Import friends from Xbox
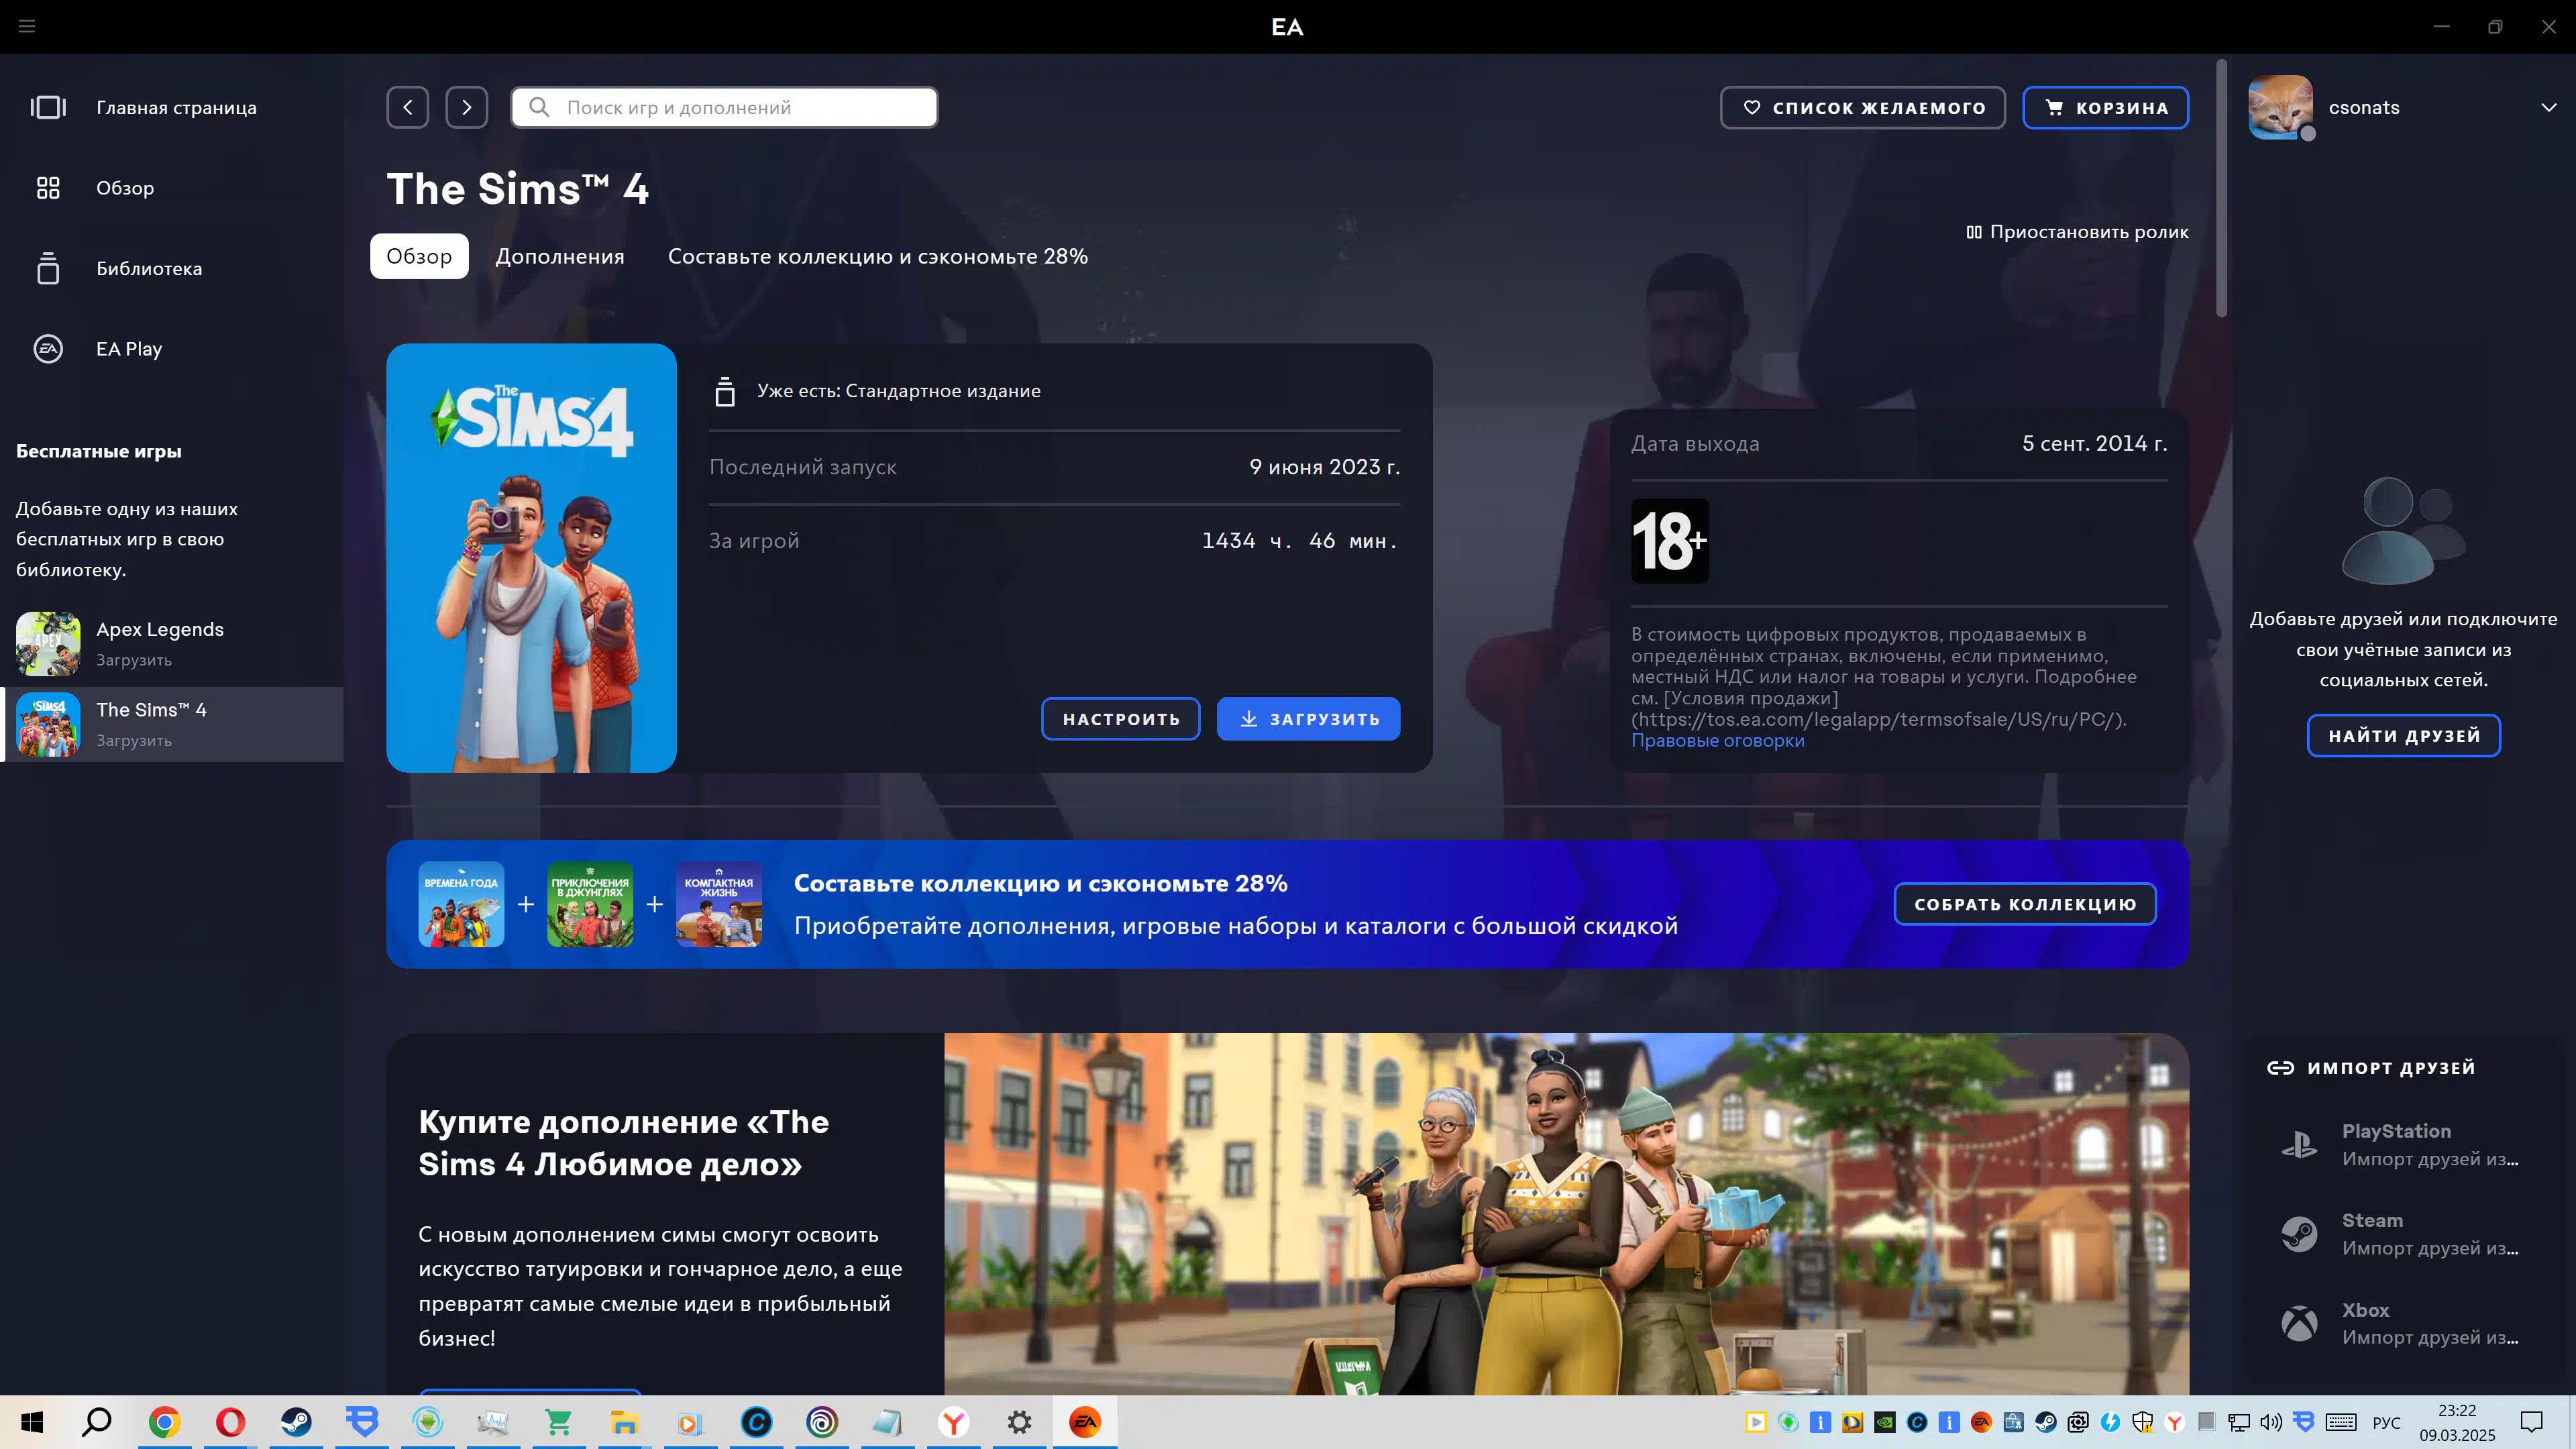 [2404, 1323]
